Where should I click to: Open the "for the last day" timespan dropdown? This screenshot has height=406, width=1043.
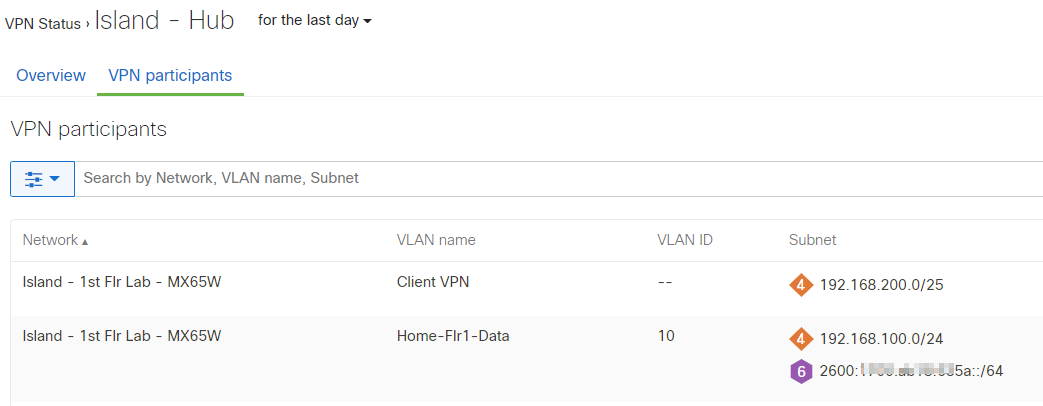314,21
